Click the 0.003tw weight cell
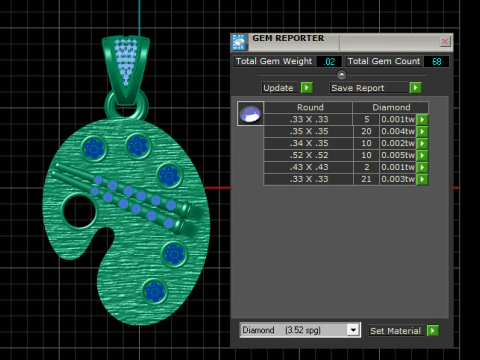This screenshot has width=480, height=360. [398, 179]
